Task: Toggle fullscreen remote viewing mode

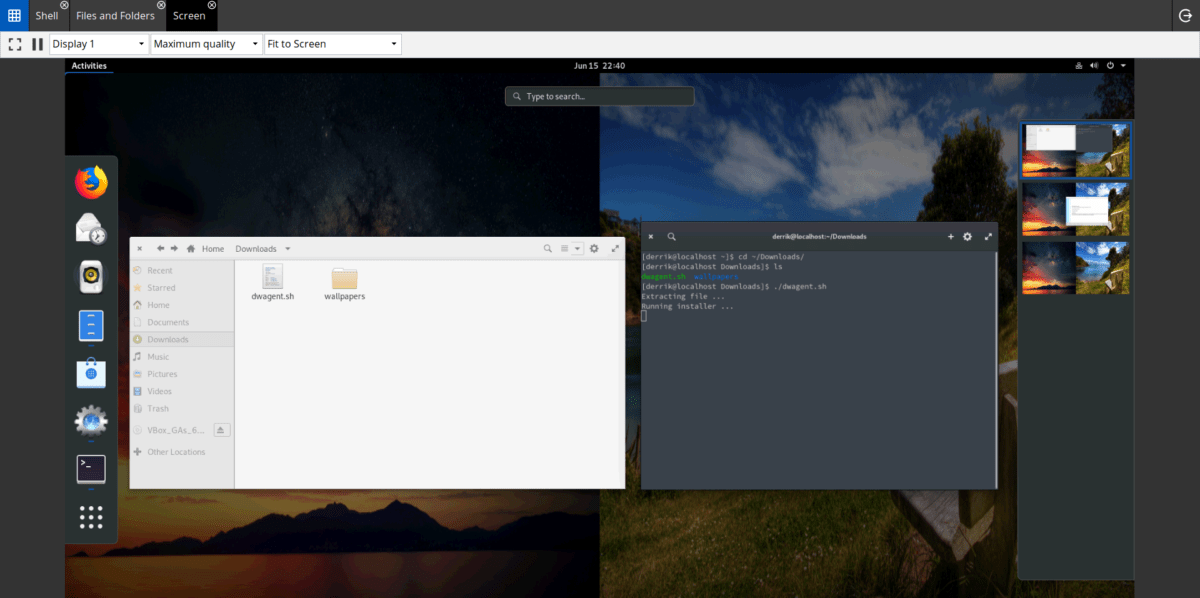Action: [14, 44]
